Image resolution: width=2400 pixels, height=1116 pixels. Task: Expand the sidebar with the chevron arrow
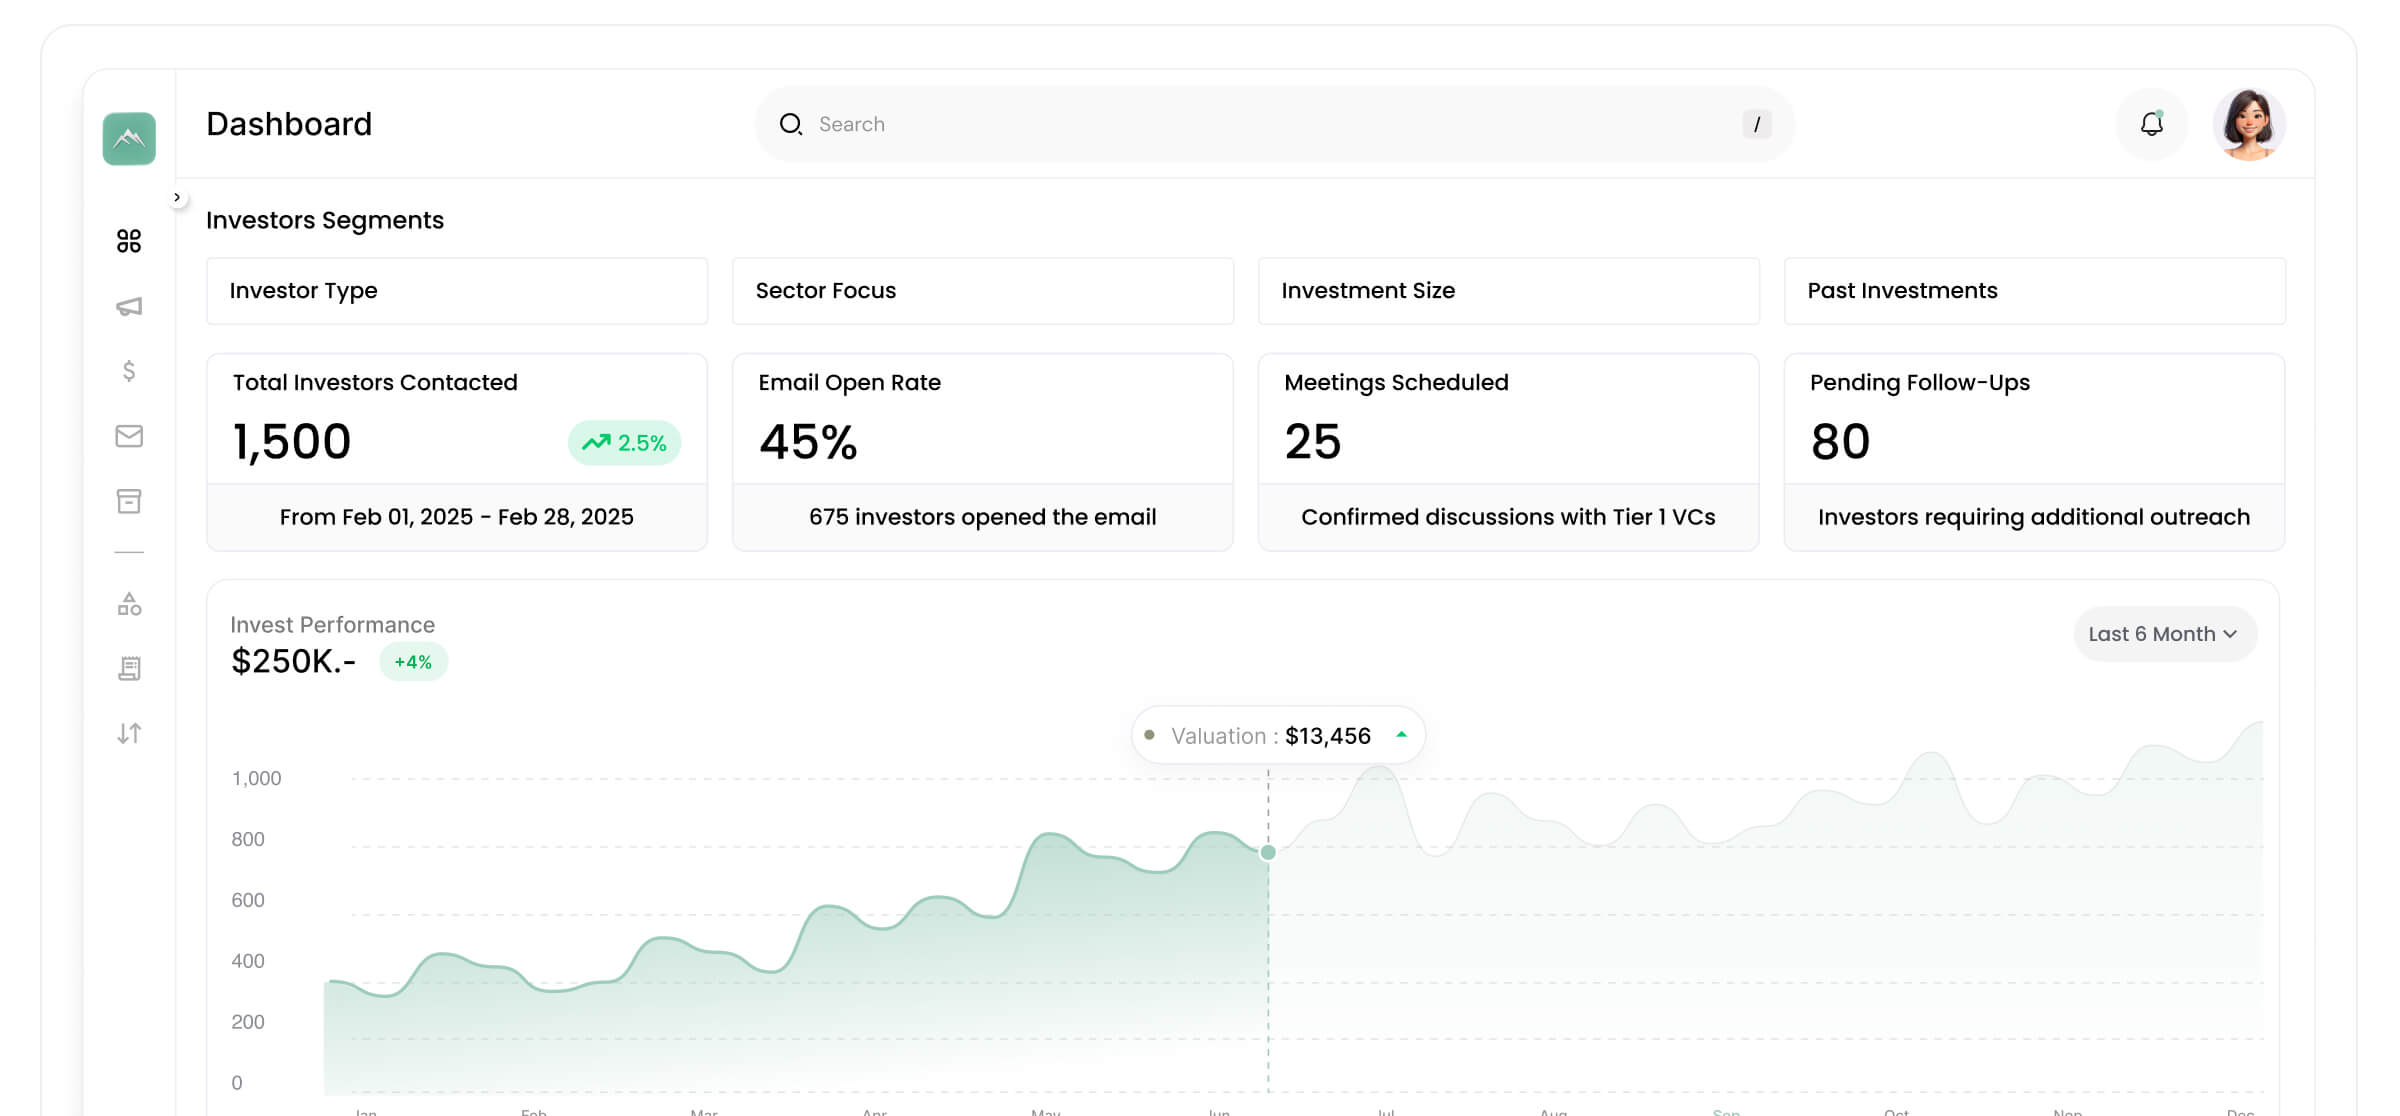pos(177,197)
